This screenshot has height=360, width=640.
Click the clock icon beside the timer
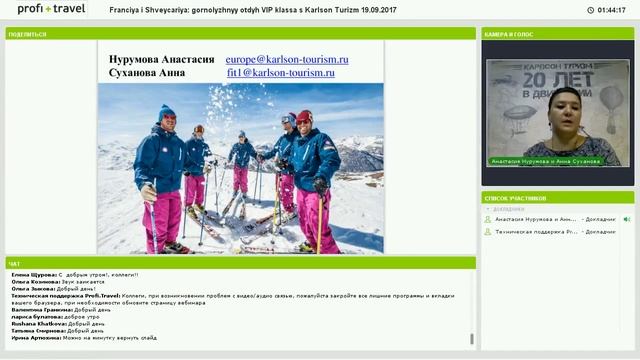[x=591, y=10]
